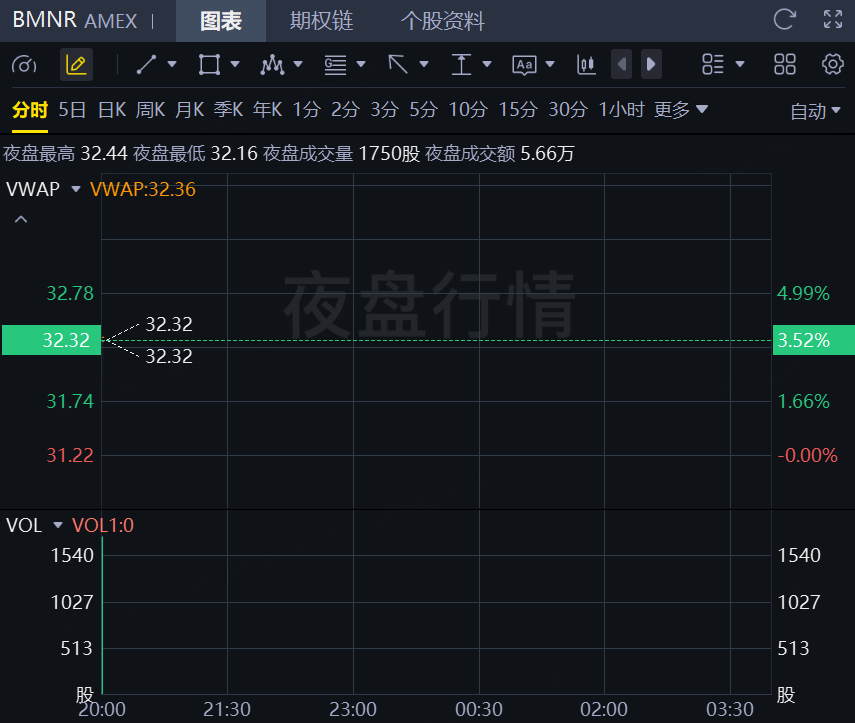Click the chart list layout icon
Viewport: 855px width, 723px height.
point(713,64)
